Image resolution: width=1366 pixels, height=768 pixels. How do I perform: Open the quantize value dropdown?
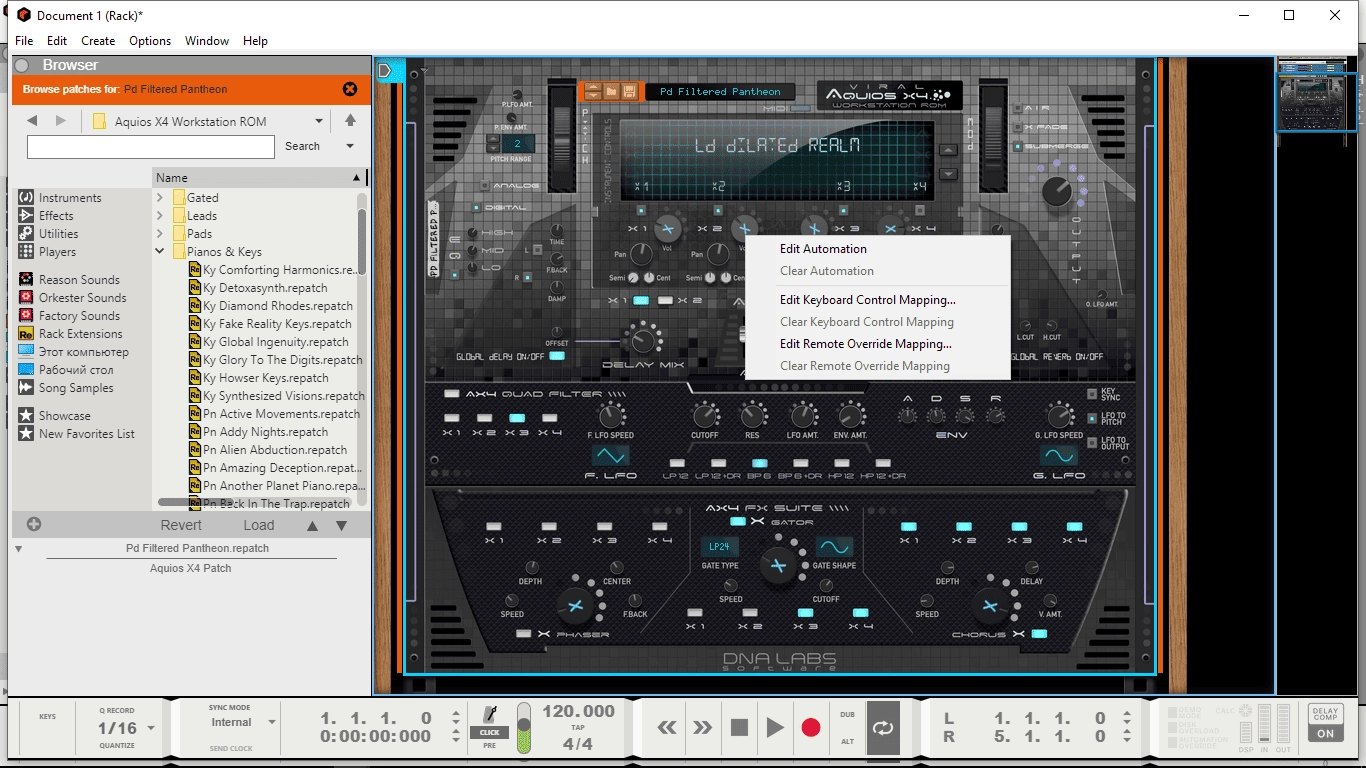(x=151, y=729)
